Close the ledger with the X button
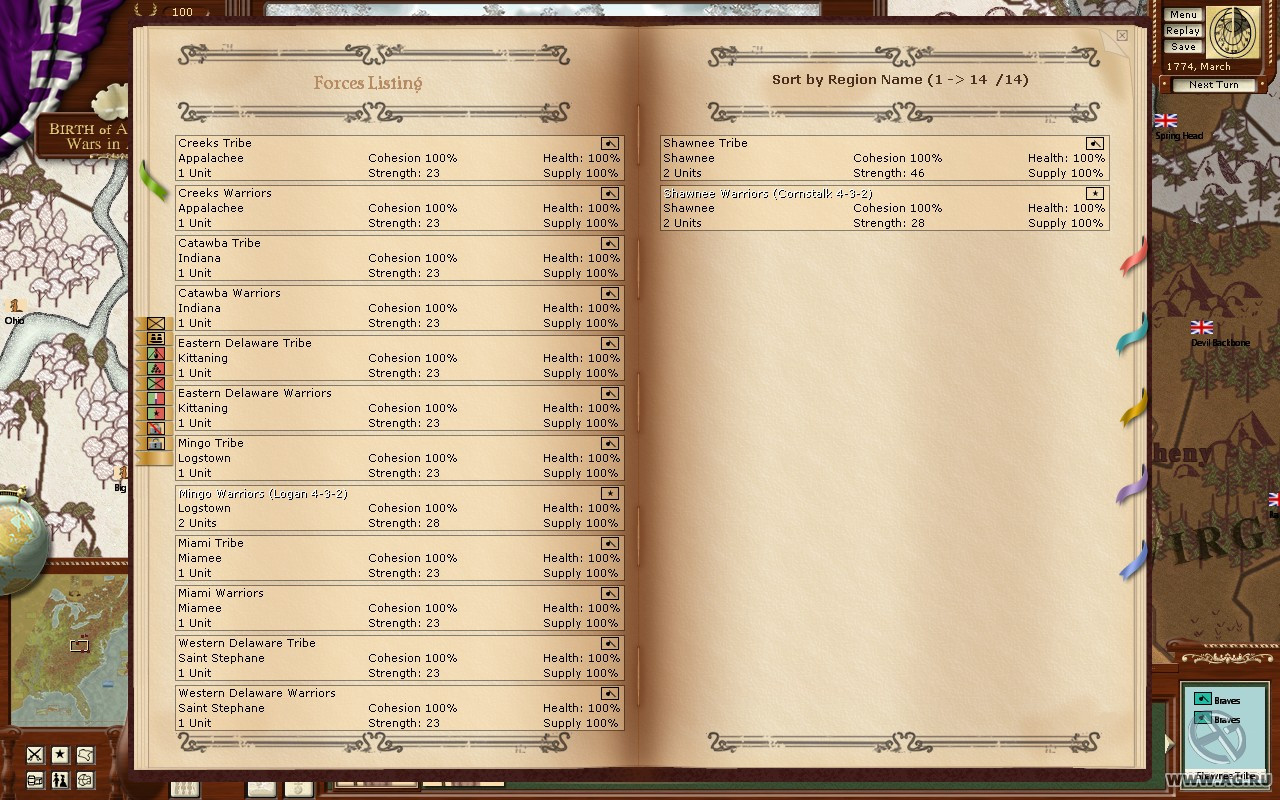This screenshot has height=800, width=1280. click(x=1122, y=35)
